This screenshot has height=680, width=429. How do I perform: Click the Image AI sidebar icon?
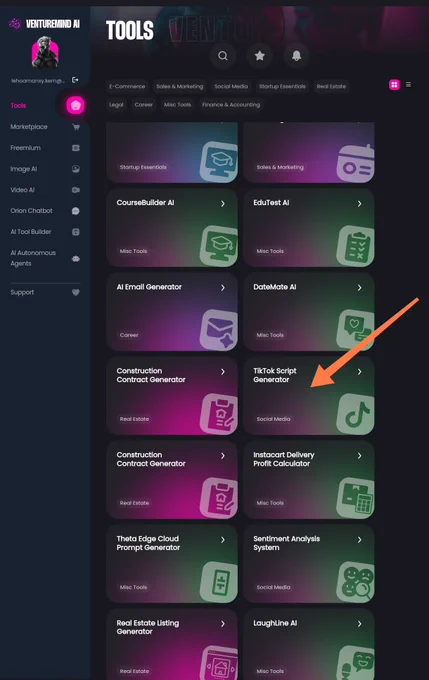(x=76, y=169)
